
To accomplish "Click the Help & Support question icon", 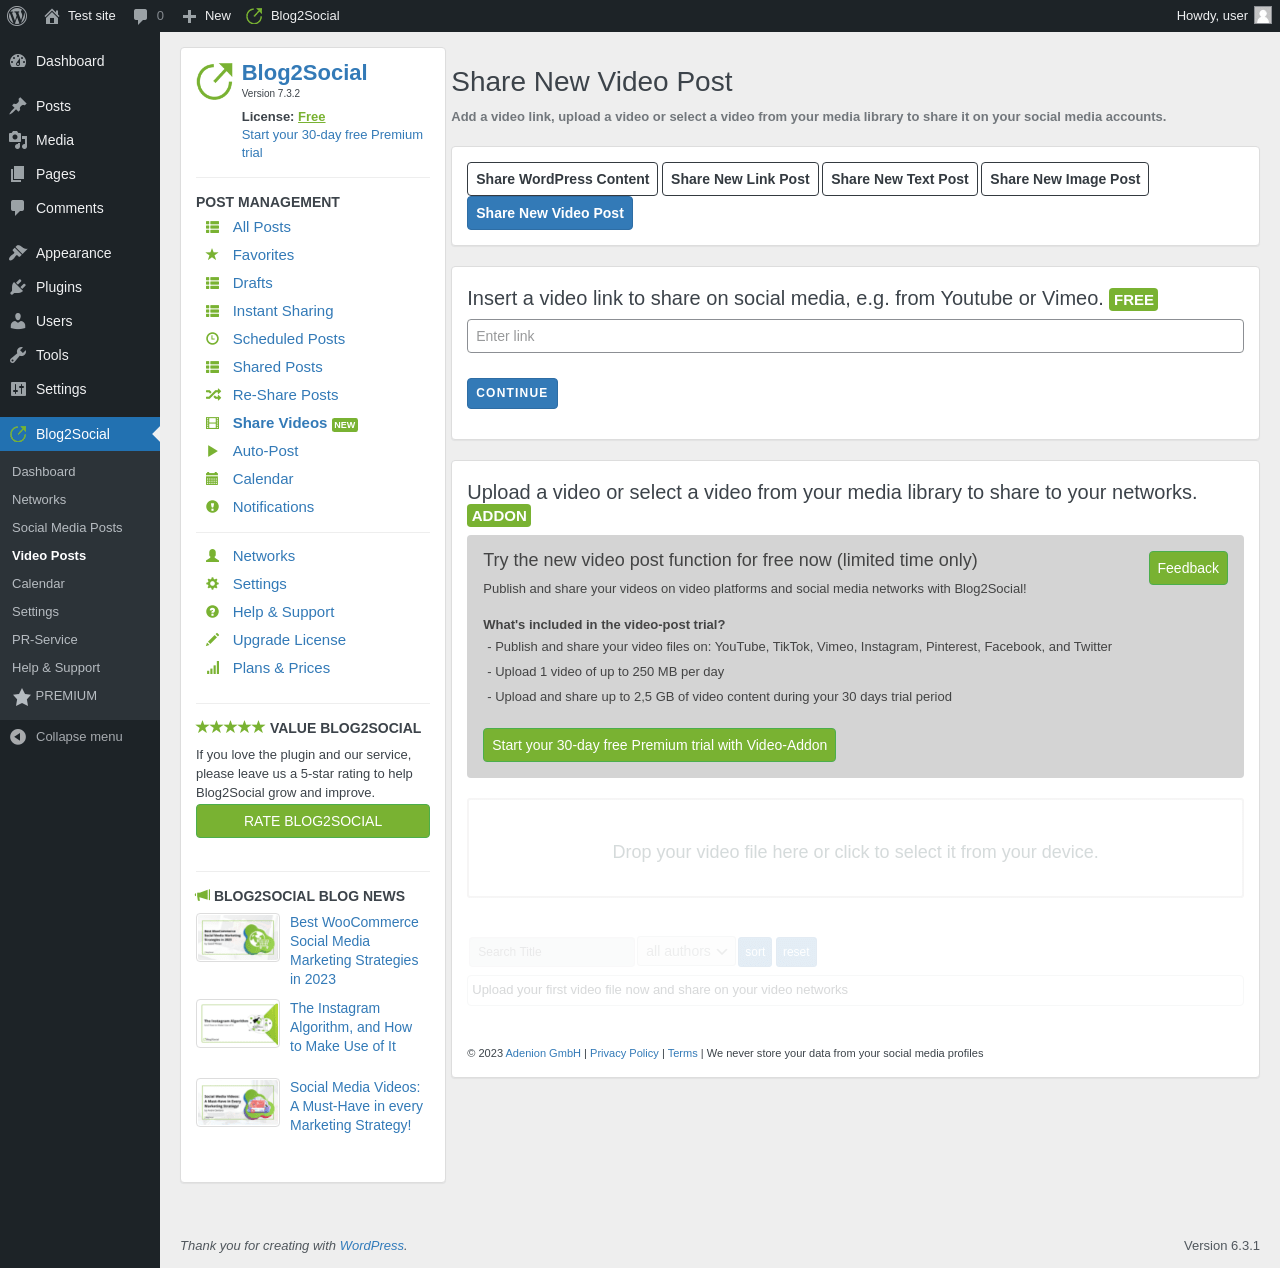I will point(212,612).
